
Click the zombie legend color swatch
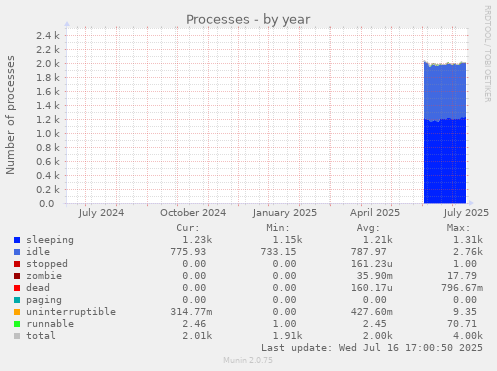tap(17, 276)
